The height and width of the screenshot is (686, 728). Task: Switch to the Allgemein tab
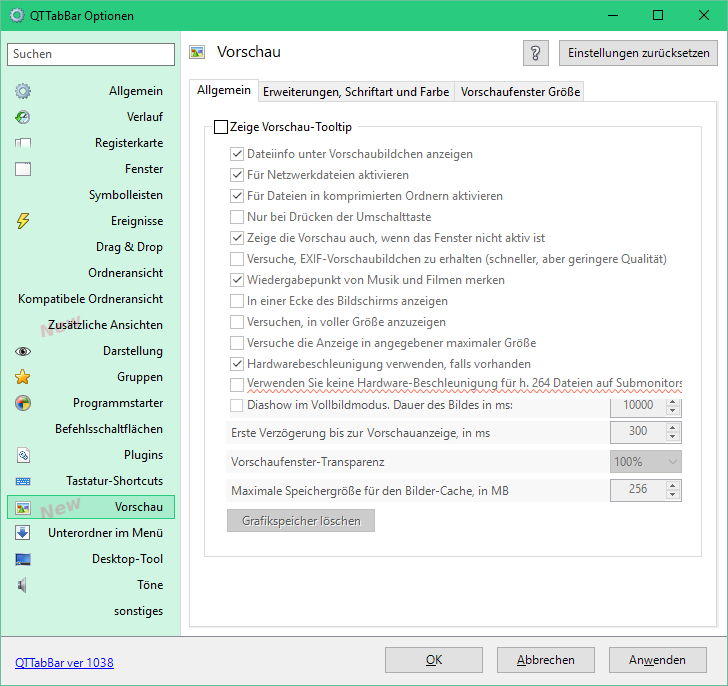point(223,90)
